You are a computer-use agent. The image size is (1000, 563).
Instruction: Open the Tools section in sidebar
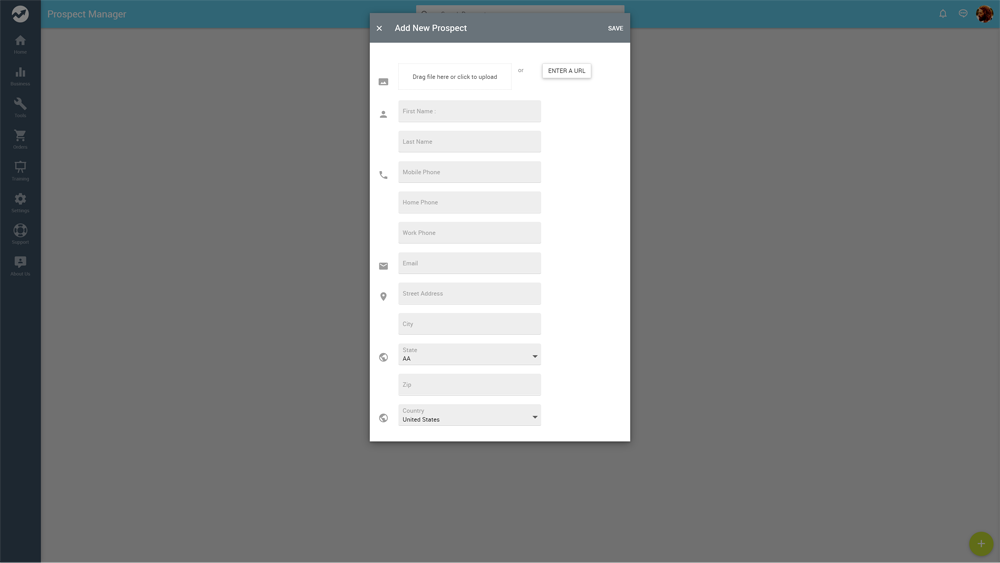(20, 107)
